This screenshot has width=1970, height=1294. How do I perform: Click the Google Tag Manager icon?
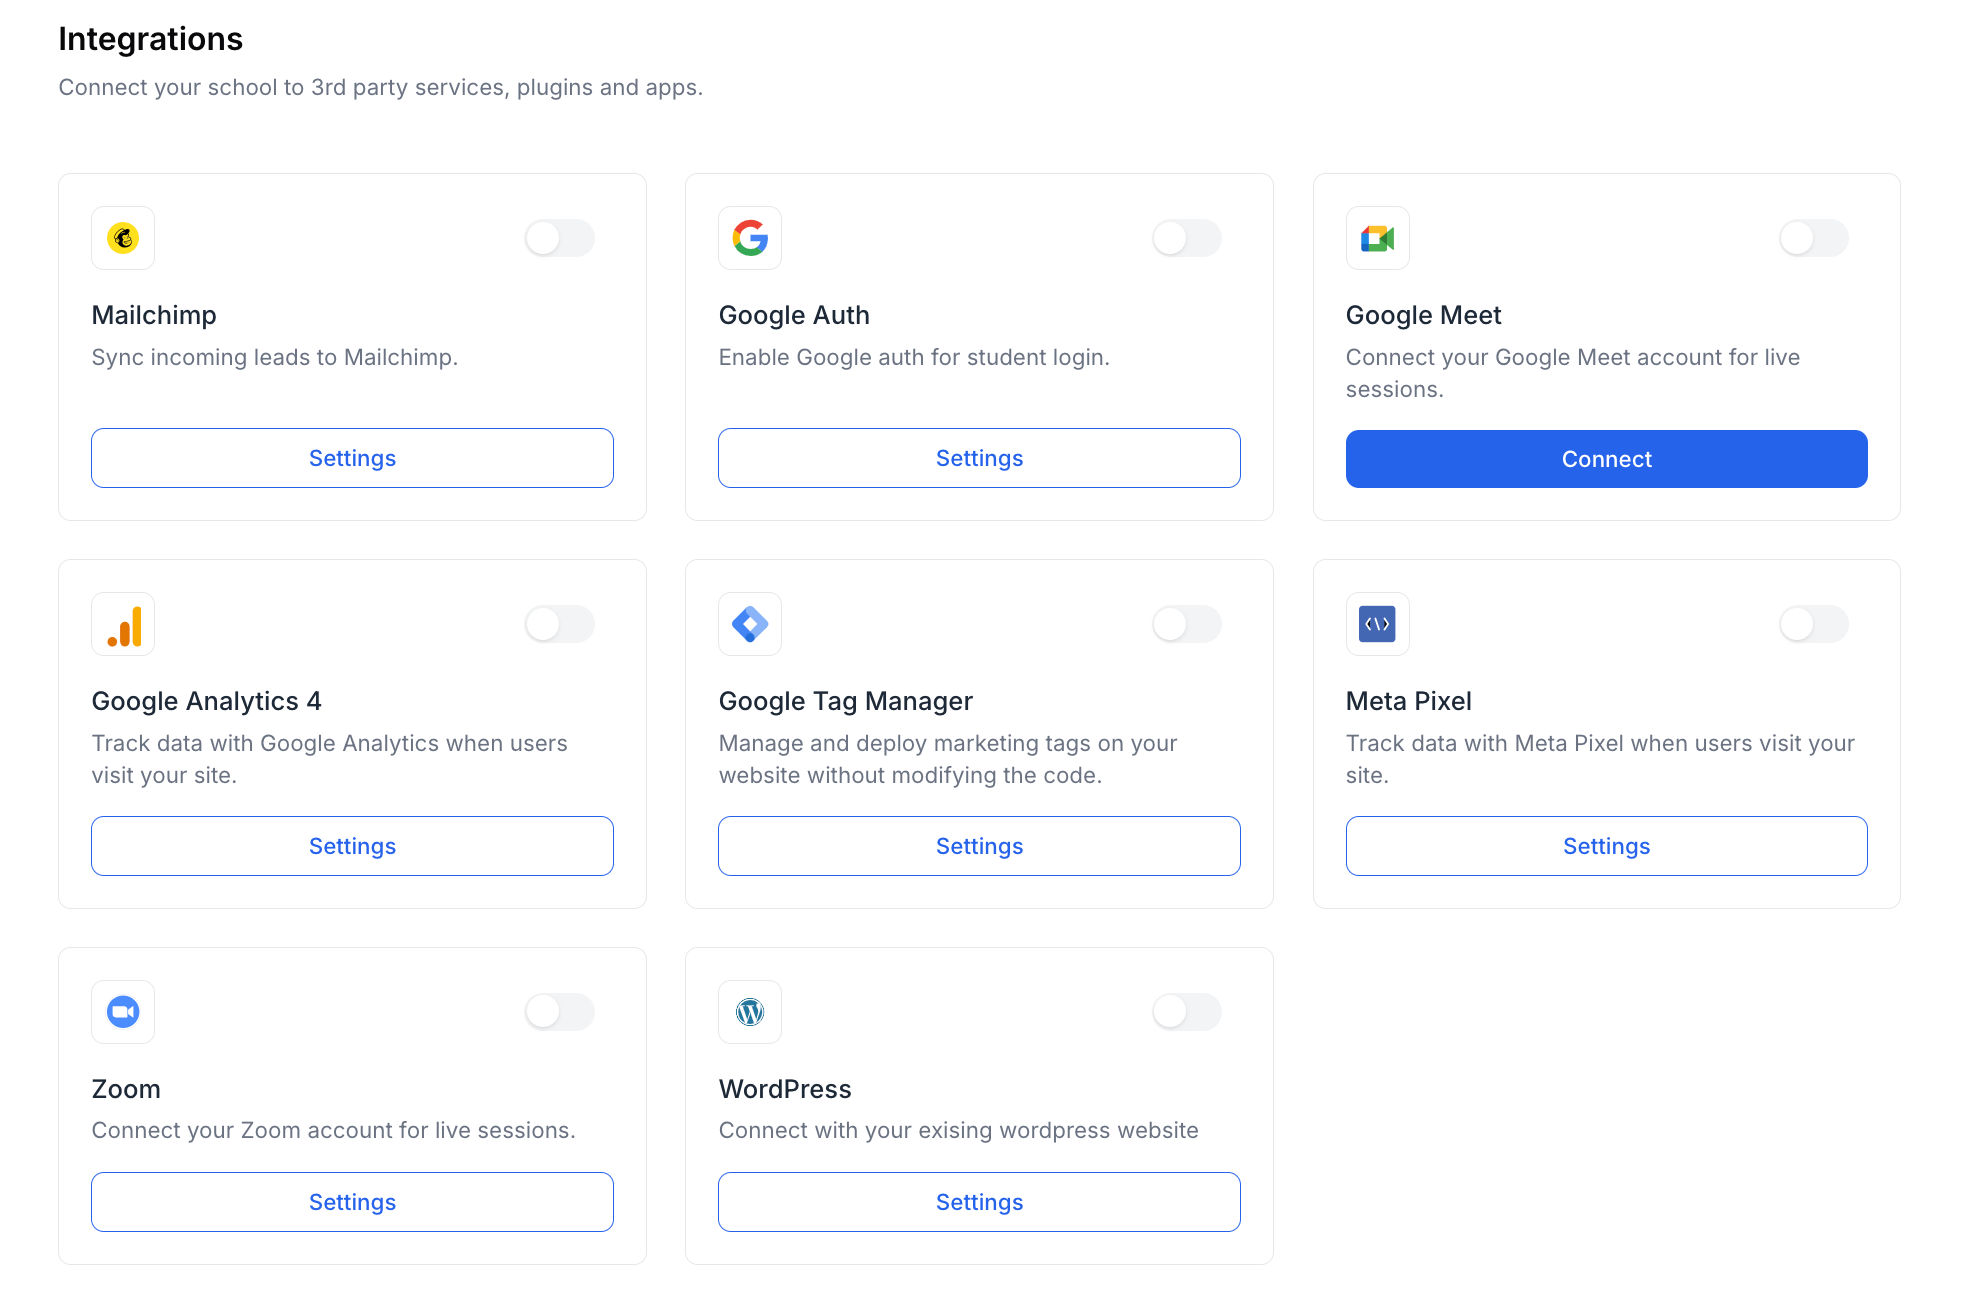coord(750,625)
